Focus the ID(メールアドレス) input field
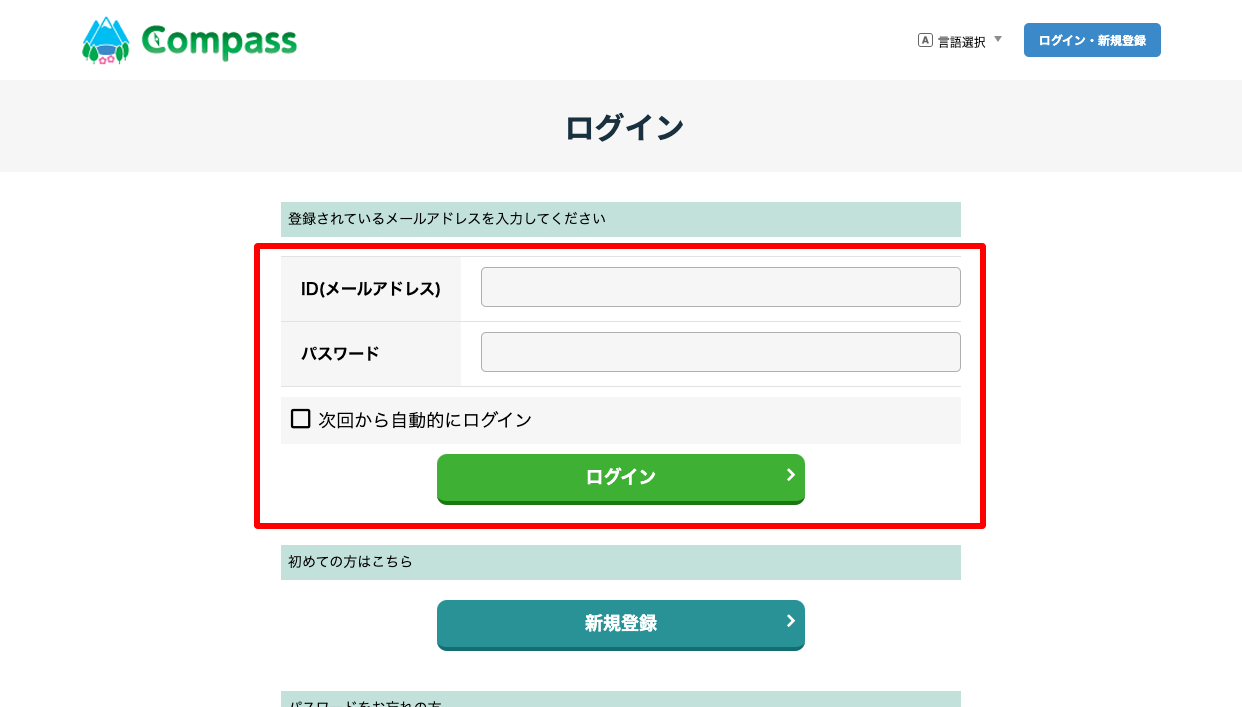This screenshot has width=1242, height=707. tap(721, 287)
